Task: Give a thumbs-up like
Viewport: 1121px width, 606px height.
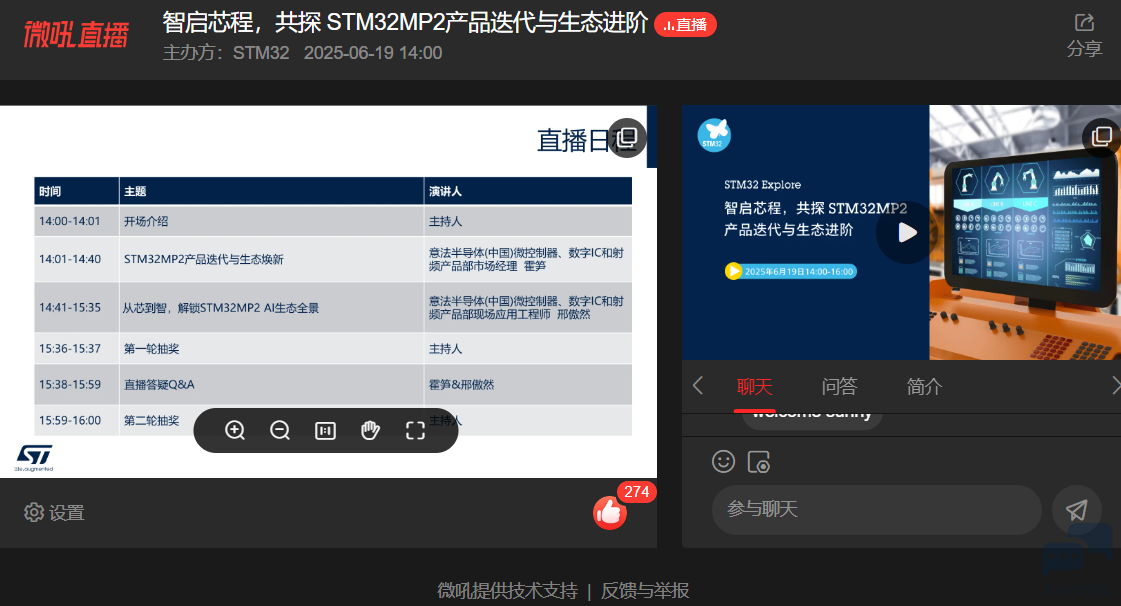Action: (610, 512)
